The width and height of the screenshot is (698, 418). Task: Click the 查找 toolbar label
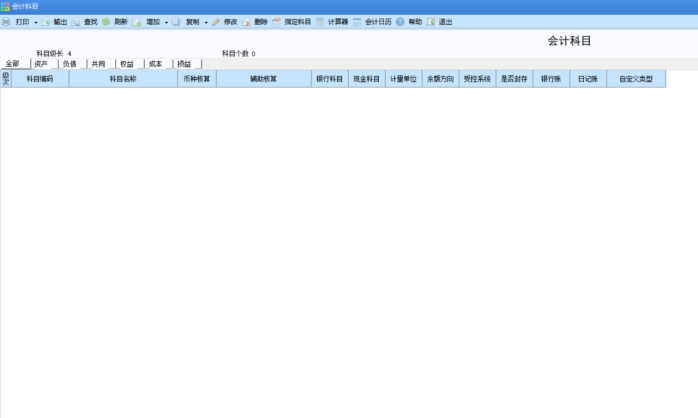(x=90, y=22)
